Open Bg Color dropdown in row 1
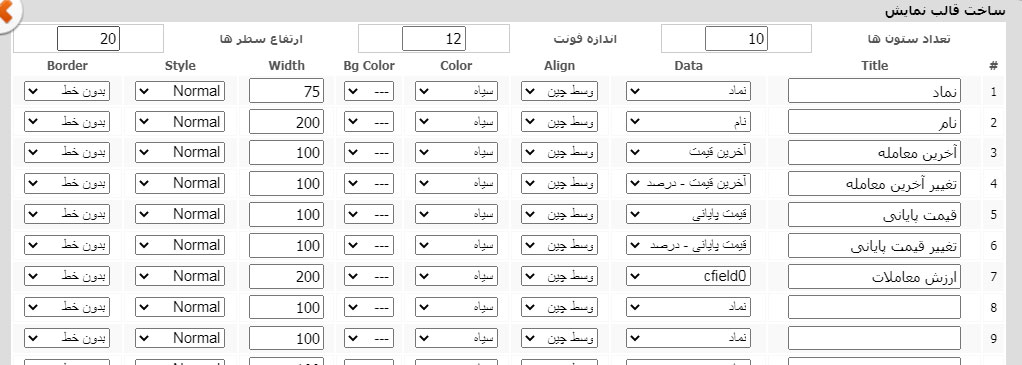Image resolution: width=1022 pixels, height=365 pixels. tap(369, 91)
